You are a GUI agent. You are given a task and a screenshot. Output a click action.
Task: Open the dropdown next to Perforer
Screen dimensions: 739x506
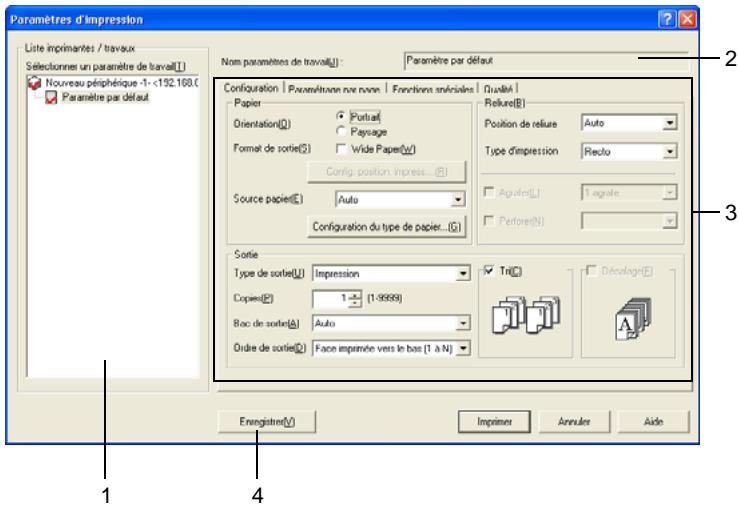(x=669, y=221)
